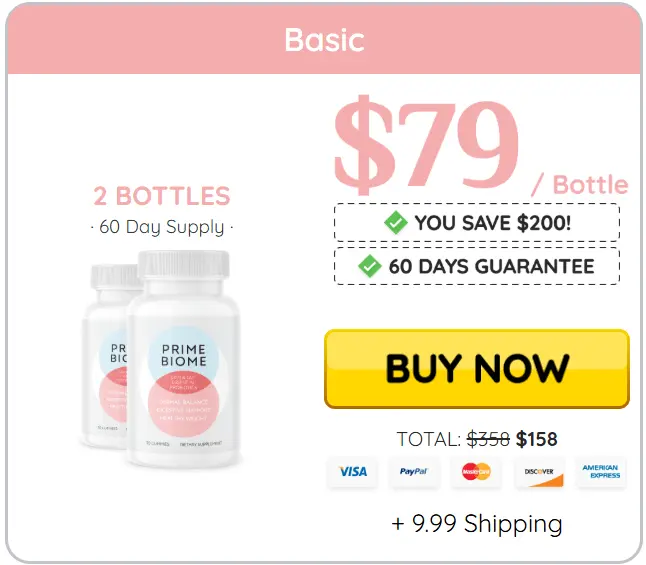Click the 2 BOTTLES heading
This screenshot has height=565, width=646.
[x=162, y=196]
